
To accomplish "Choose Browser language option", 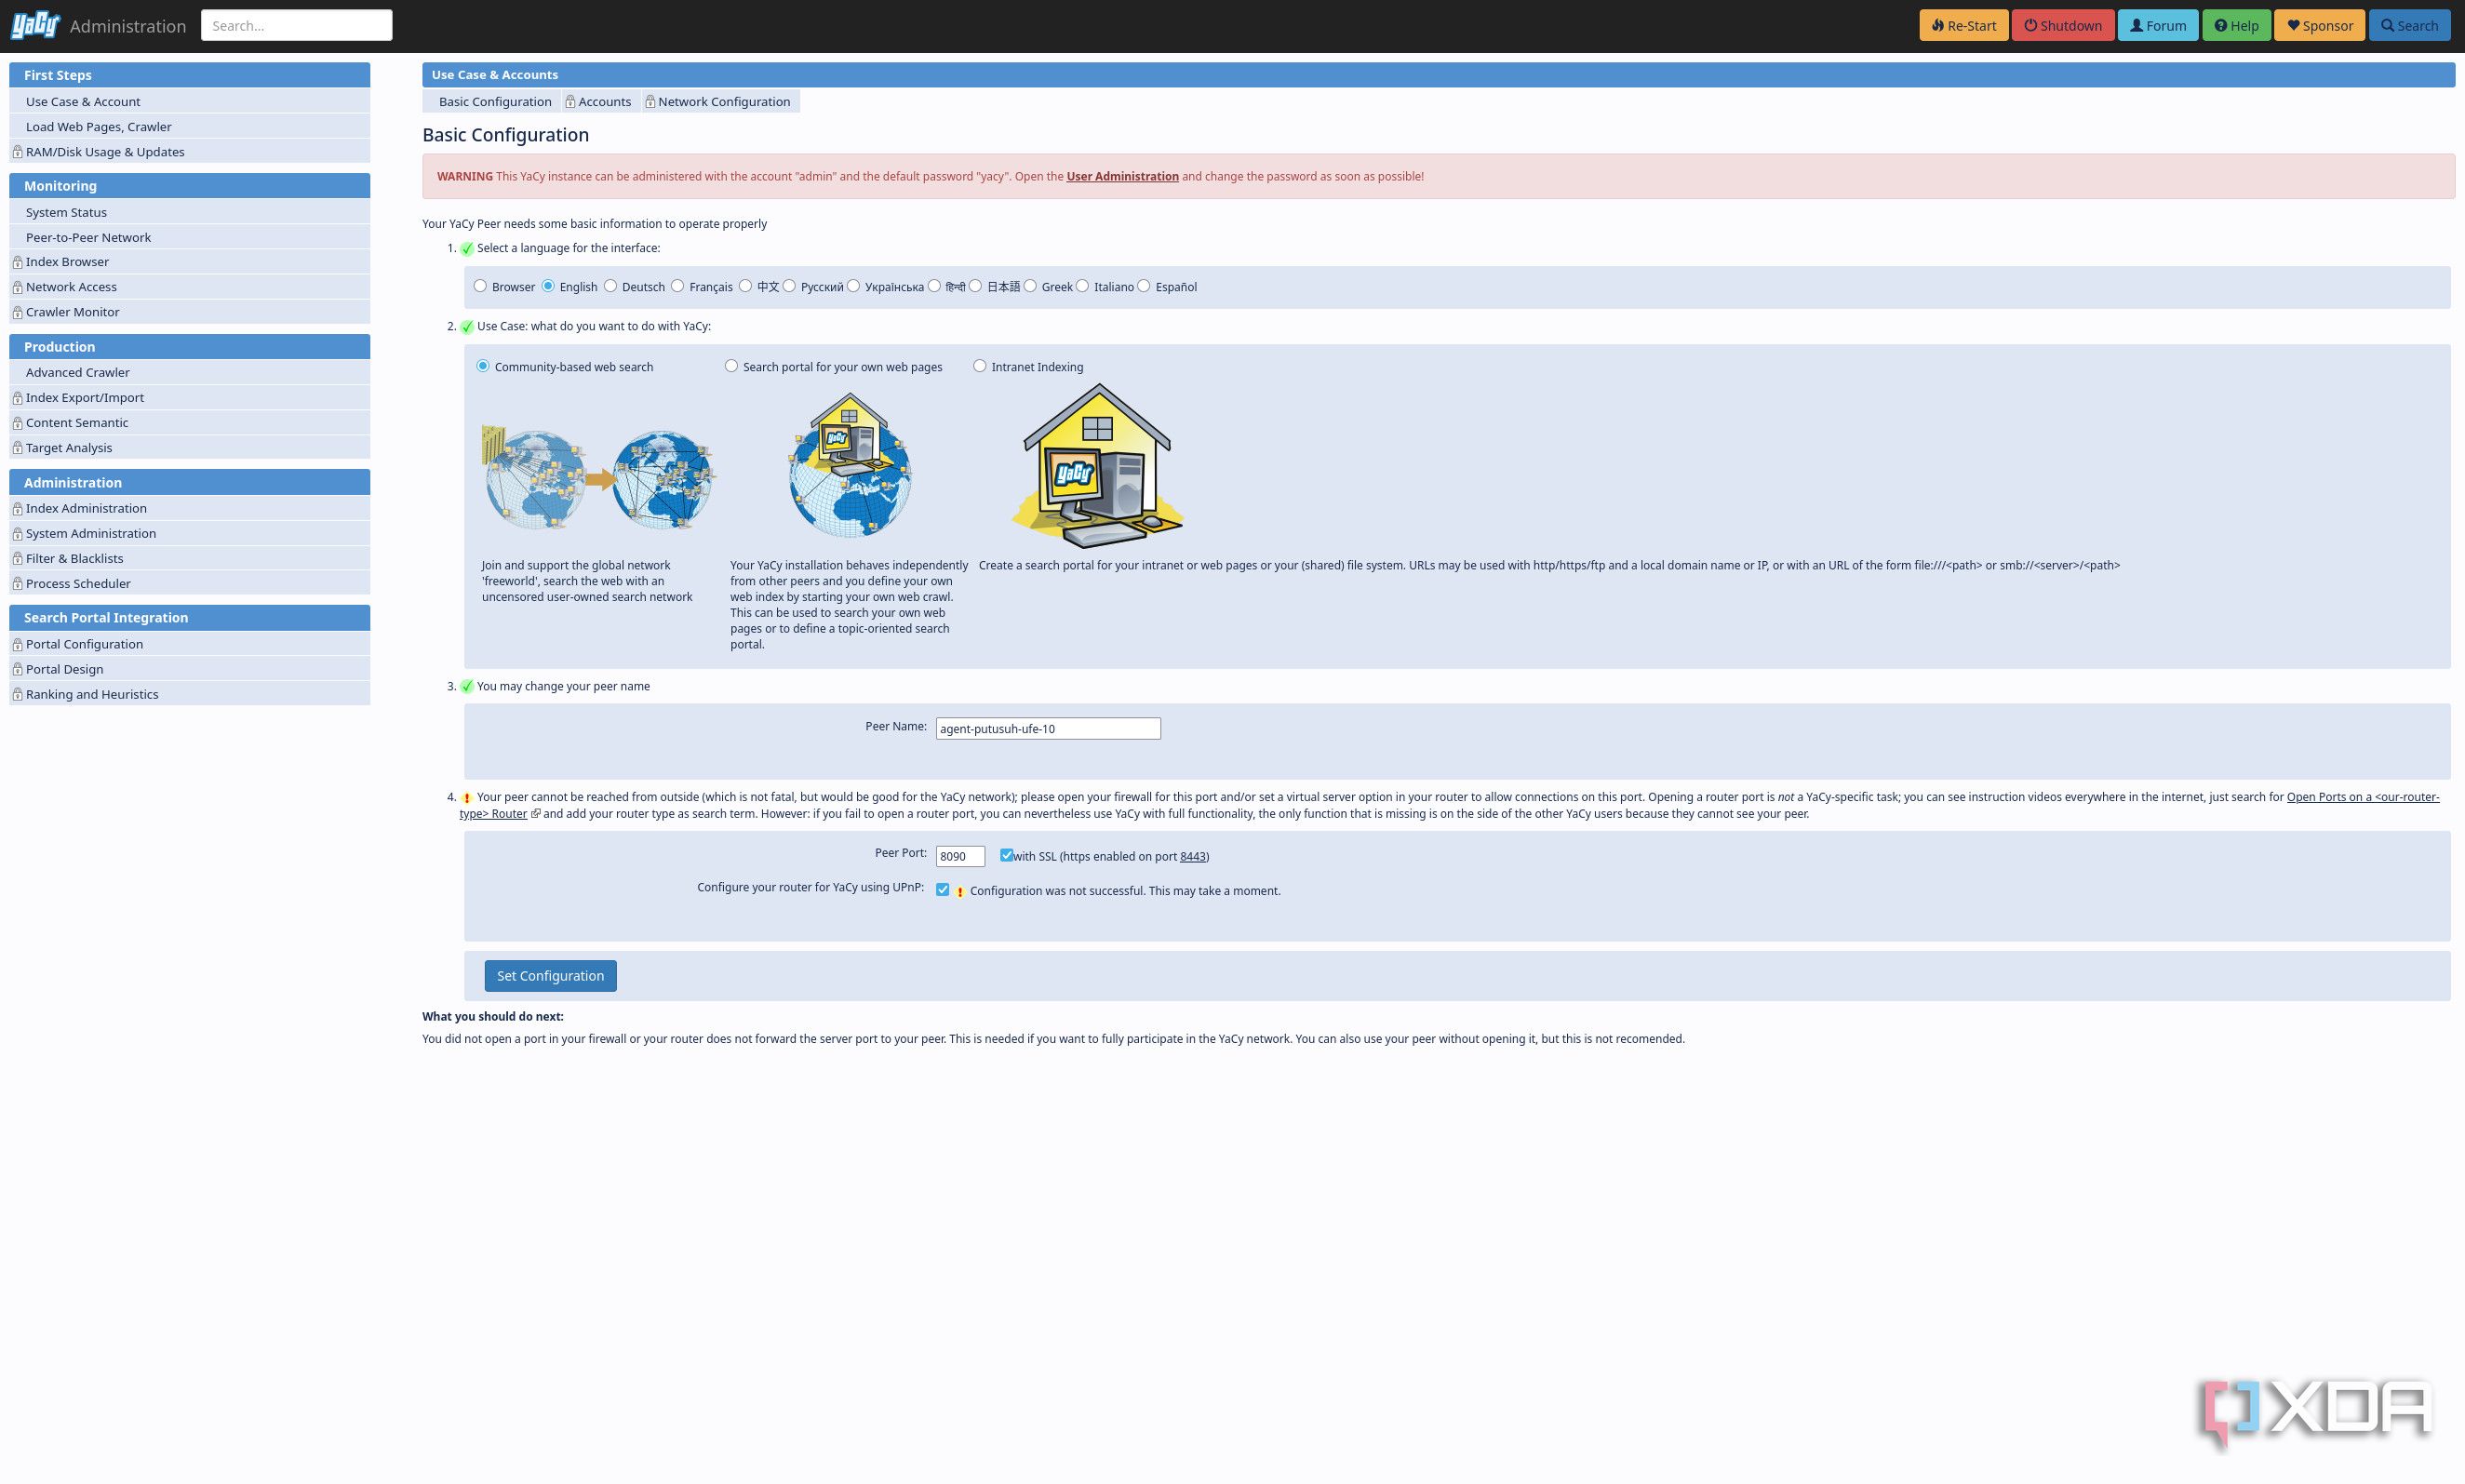I will (x=480, y=286).
